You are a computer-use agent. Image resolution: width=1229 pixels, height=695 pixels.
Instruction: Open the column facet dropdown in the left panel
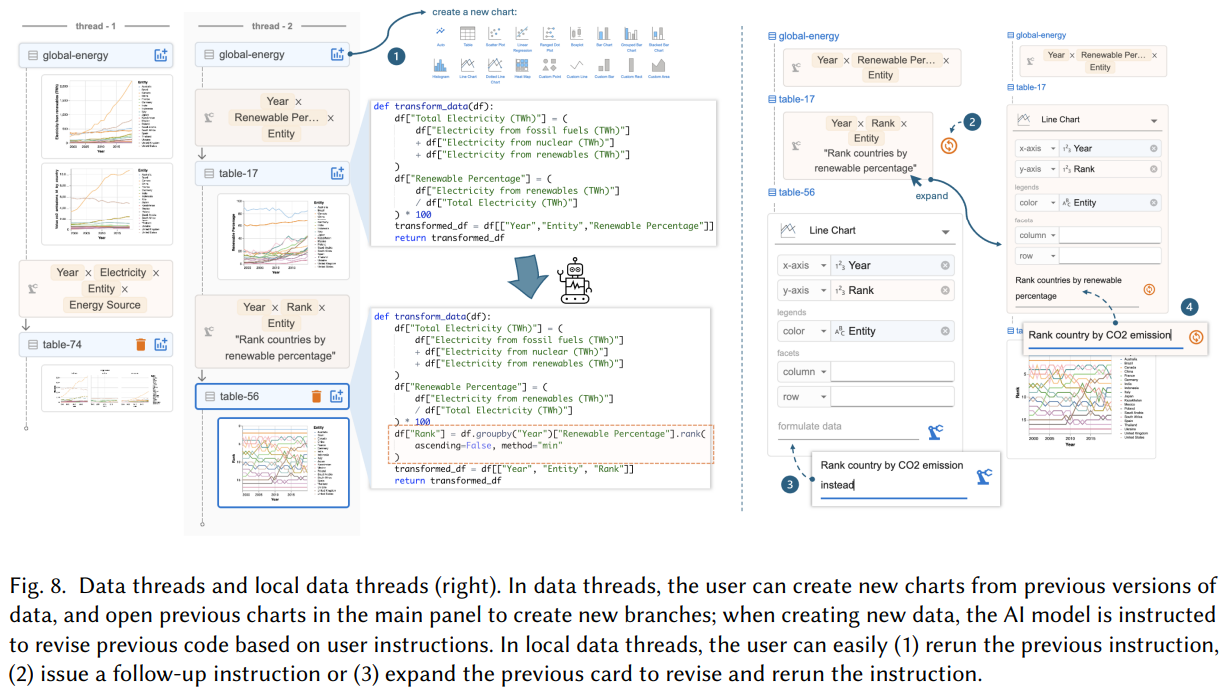tap(822, 372)
